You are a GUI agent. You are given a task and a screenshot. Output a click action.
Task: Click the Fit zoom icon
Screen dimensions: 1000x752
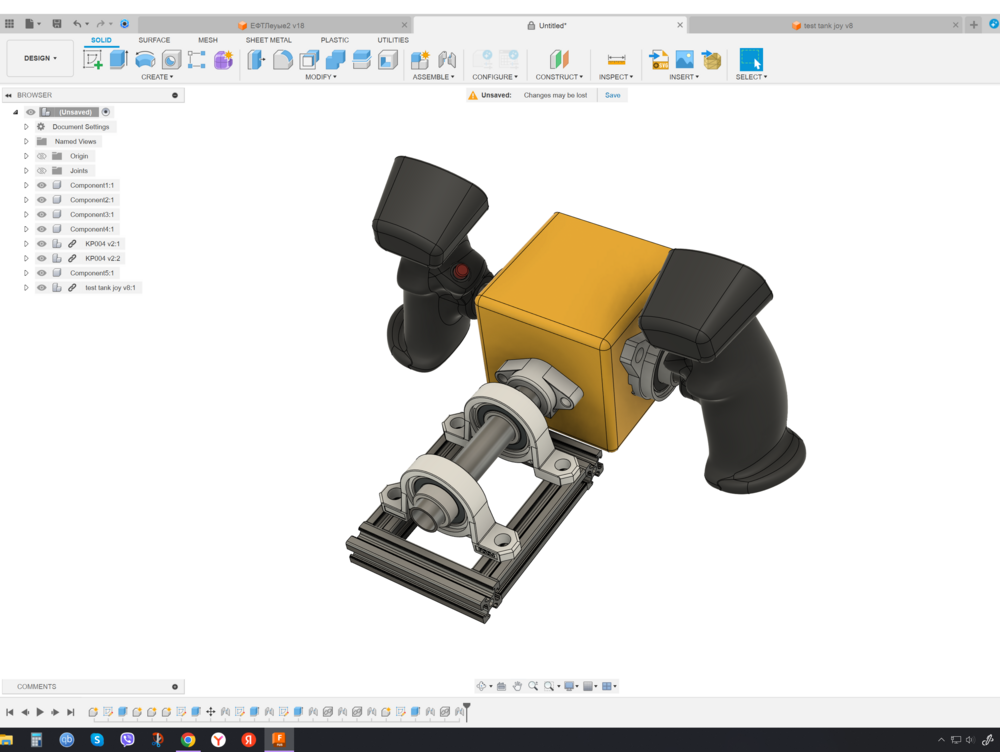click(x=548, y=686)
